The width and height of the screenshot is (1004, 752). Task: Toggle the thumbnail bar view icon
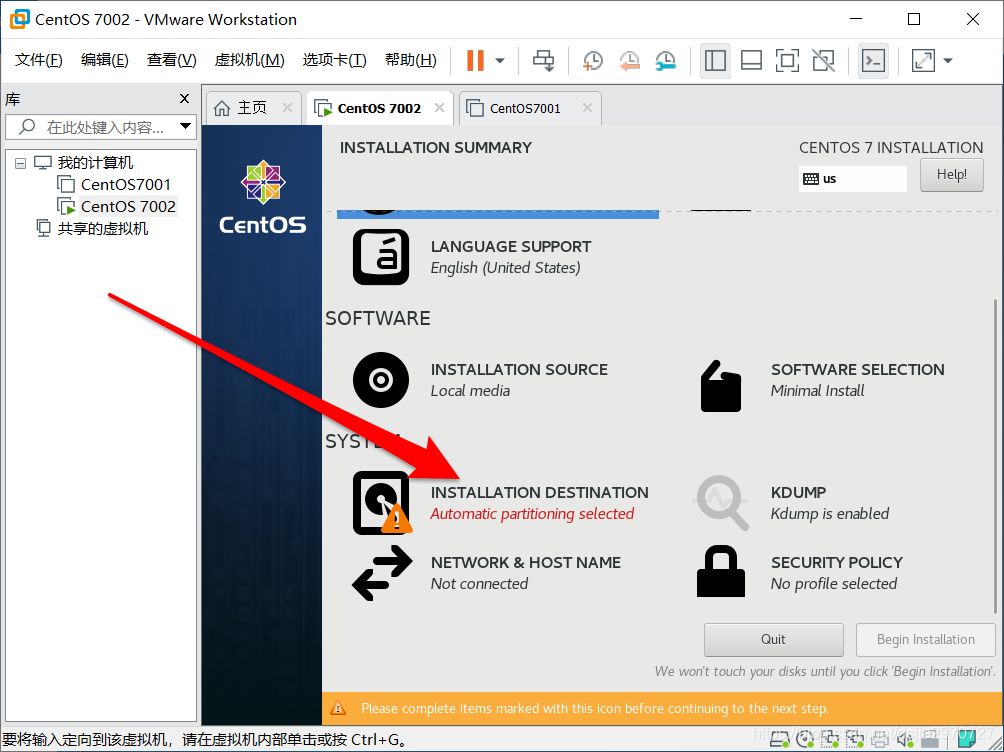pyautogui.click(x=751, y=61)
